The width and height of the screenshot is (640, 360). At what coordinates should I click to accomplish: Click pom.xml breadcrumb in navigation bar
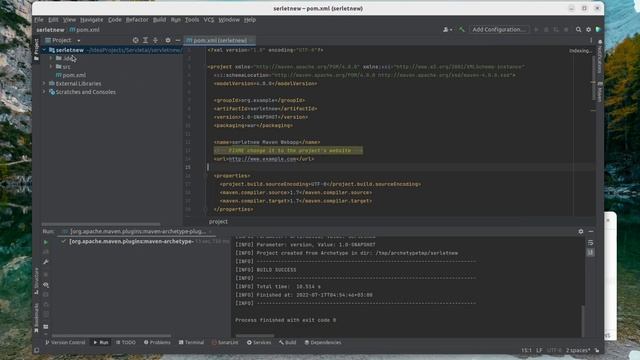[84, 30]
